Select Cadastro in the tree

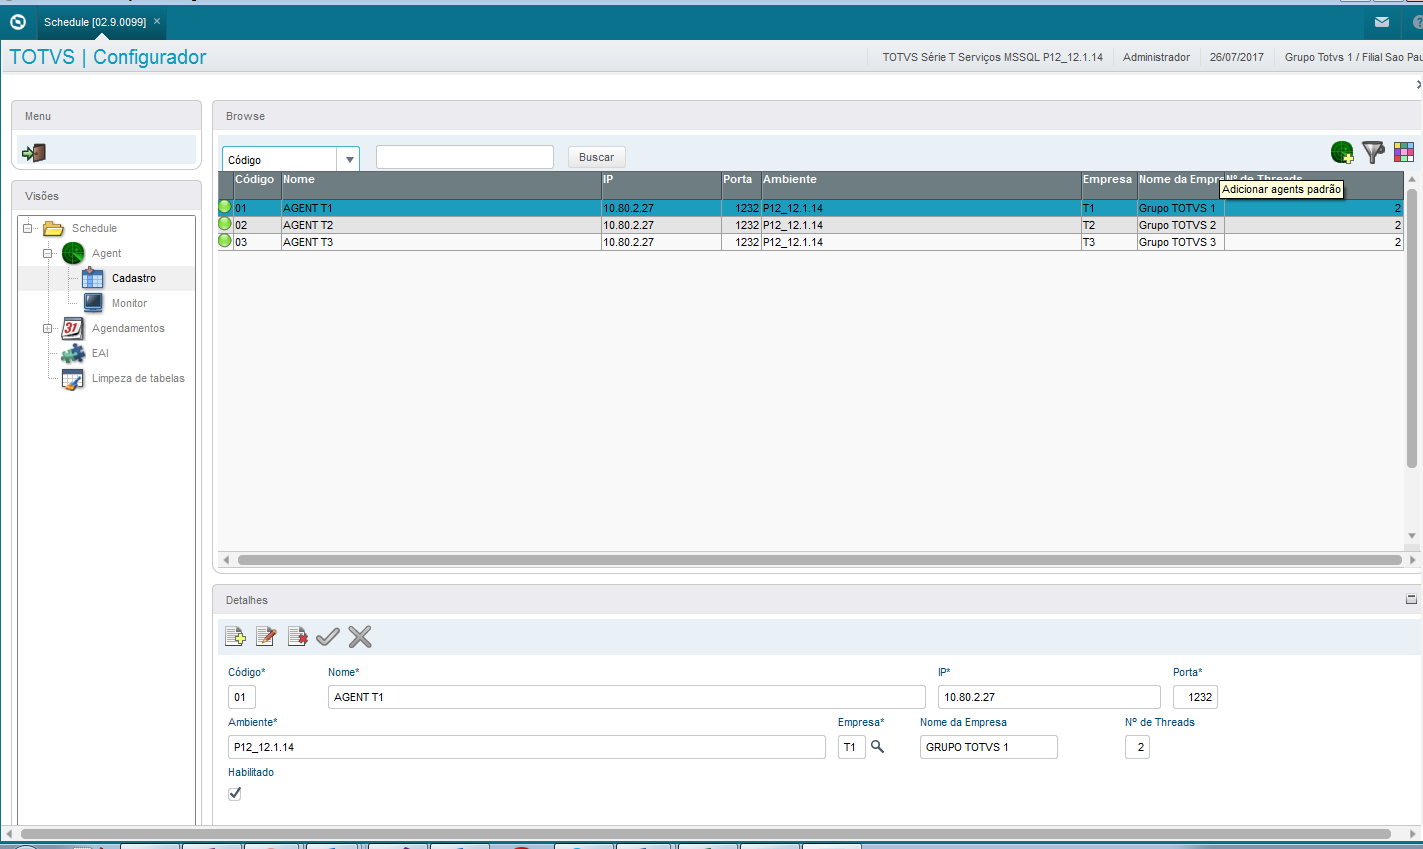[x=134, y=278]
